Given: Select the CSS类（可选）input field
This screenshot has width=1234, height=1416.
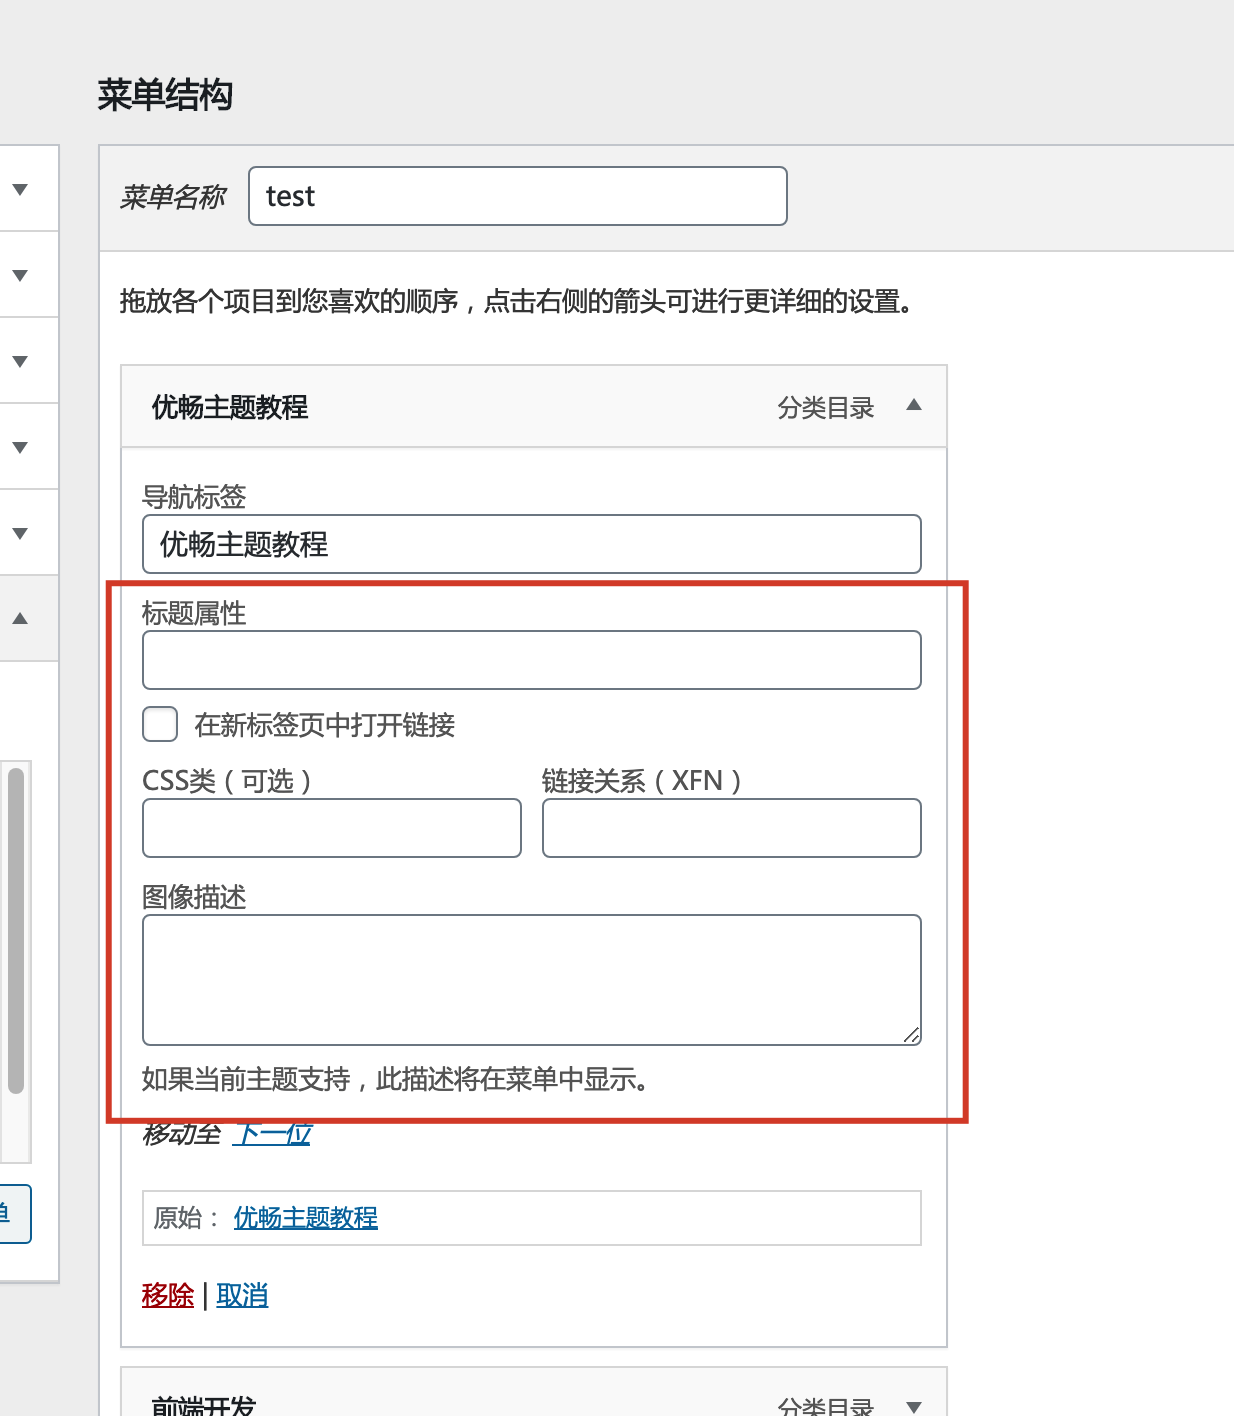Looking at the screenshot, I should [331, 828].
